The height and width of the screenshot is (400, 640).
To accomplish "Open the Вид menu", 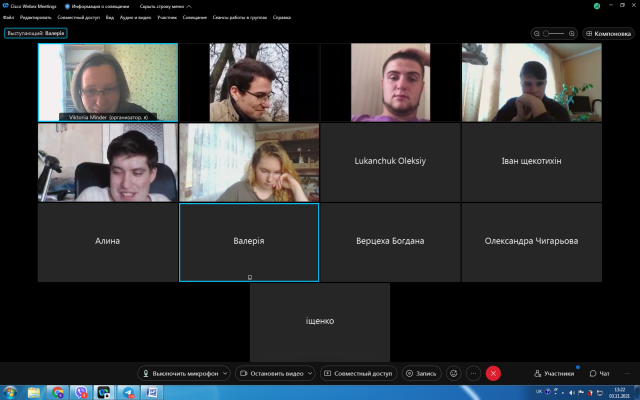I will pyautogui.click(x=110, y=18).
